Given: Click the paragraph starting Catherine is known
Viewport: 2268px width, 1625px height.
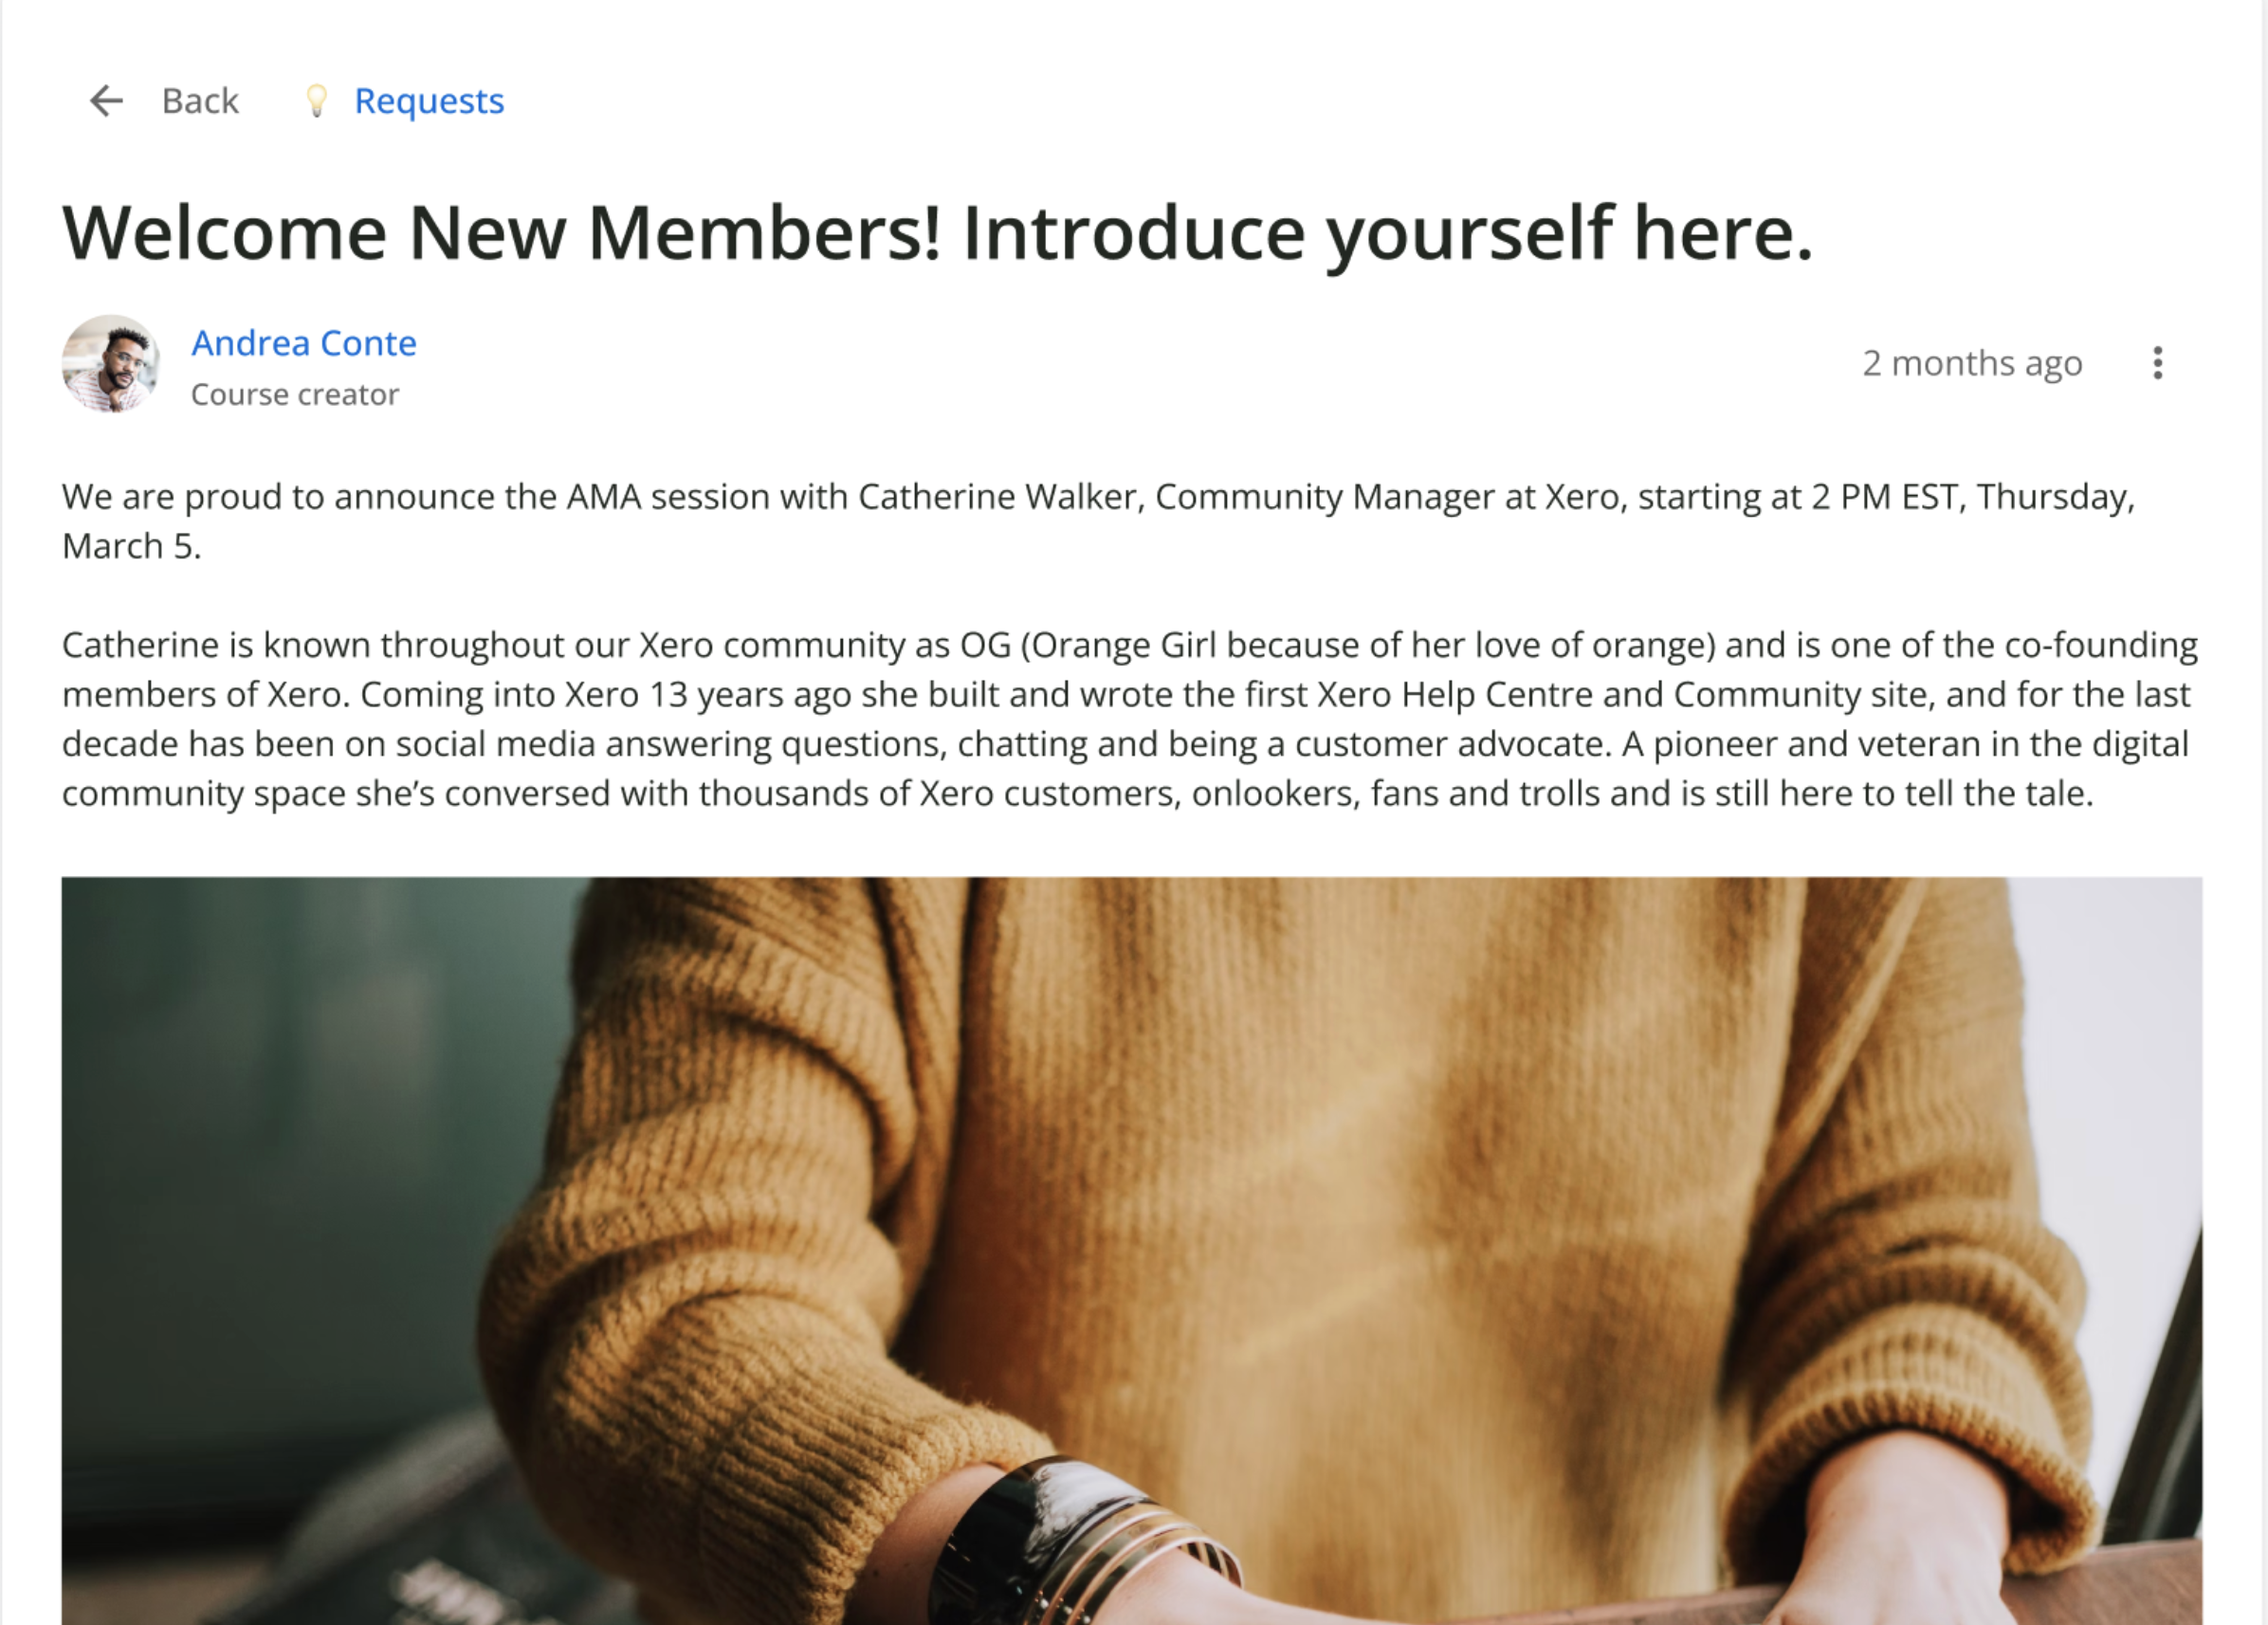Looking at the screenshot, I should 1130,719.
